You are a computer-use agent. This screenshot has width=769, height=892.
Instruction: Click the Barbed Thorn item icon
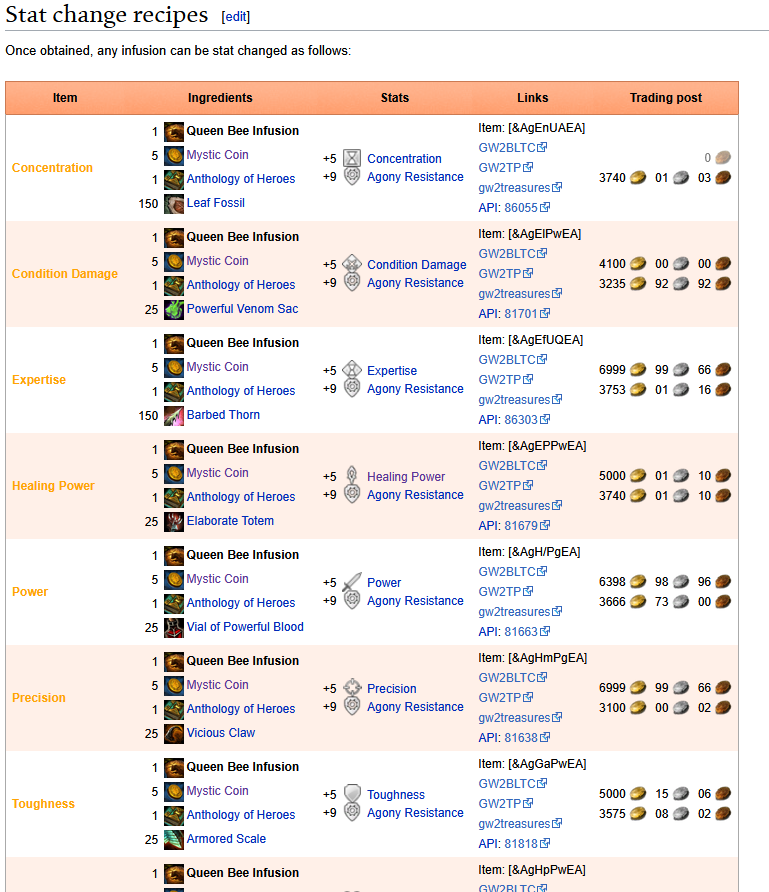174,415
